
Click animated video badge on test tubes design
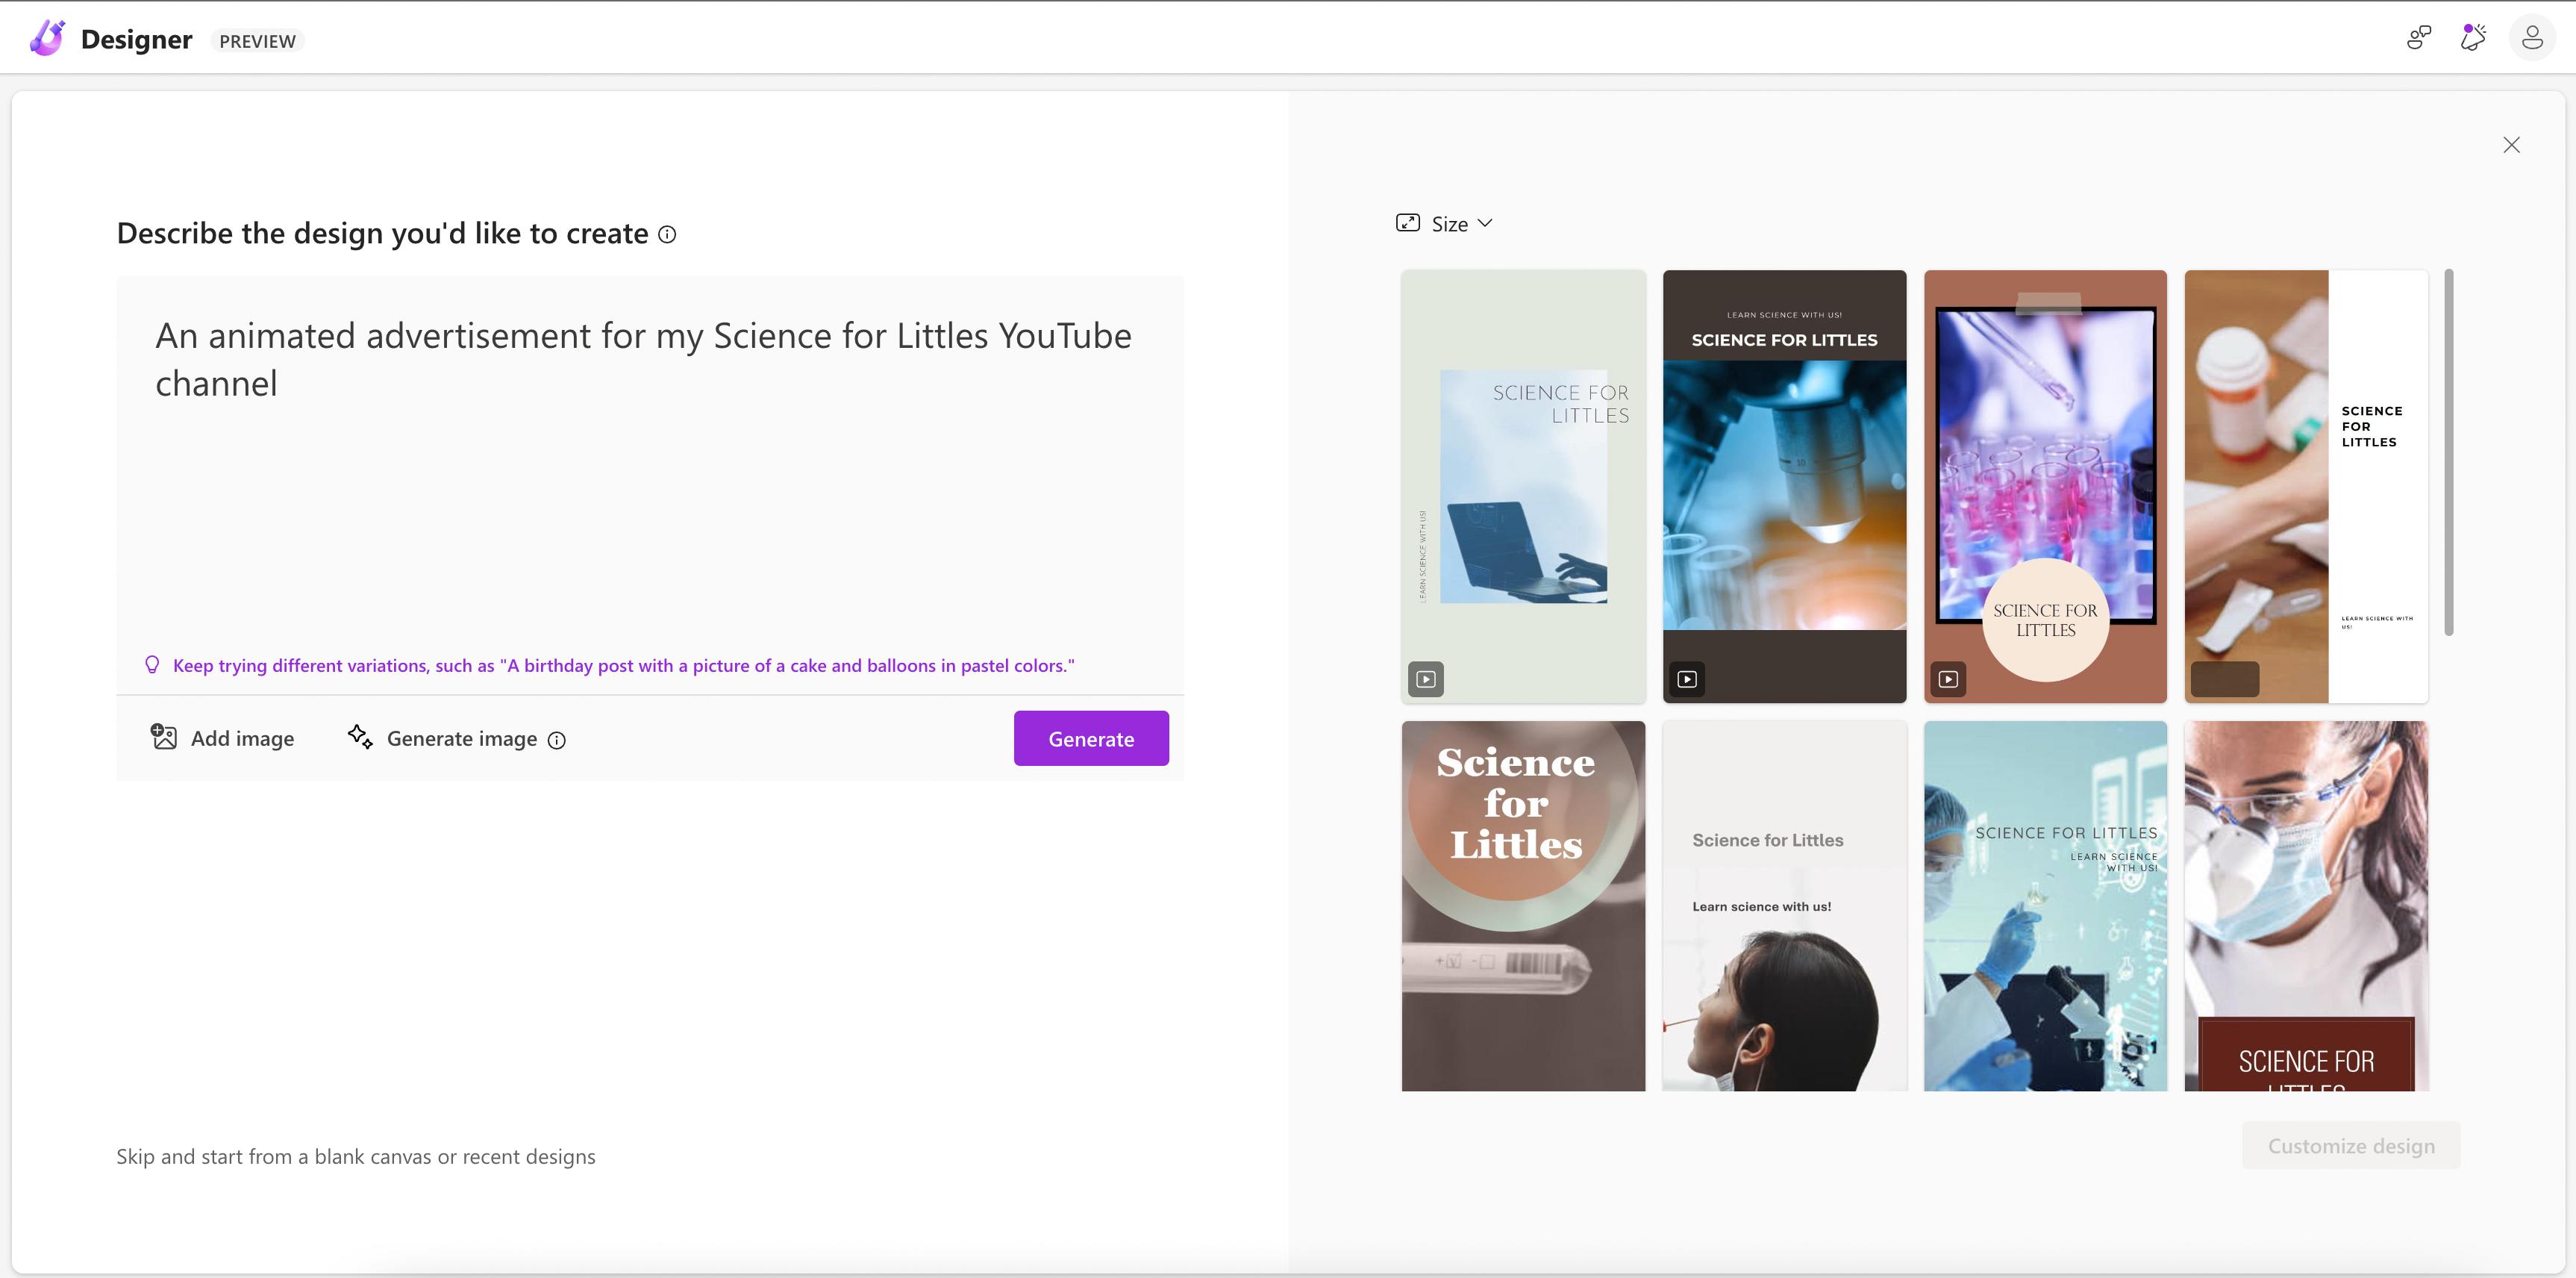[1948, 679]
